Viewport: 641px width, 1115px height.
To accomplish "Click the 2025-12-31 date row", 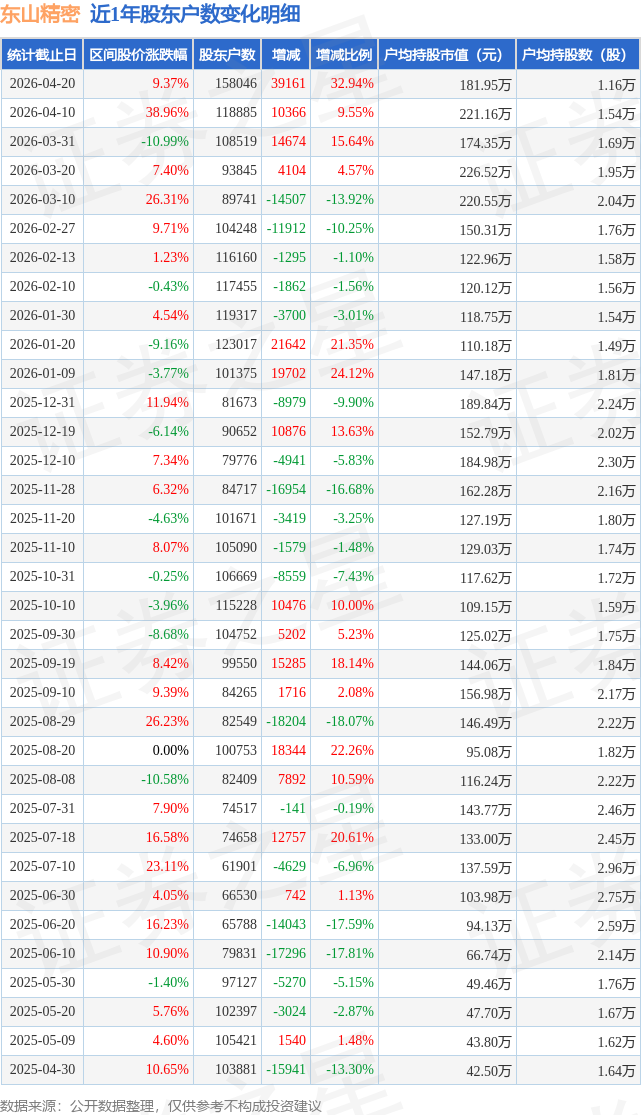I will point(41,403).
